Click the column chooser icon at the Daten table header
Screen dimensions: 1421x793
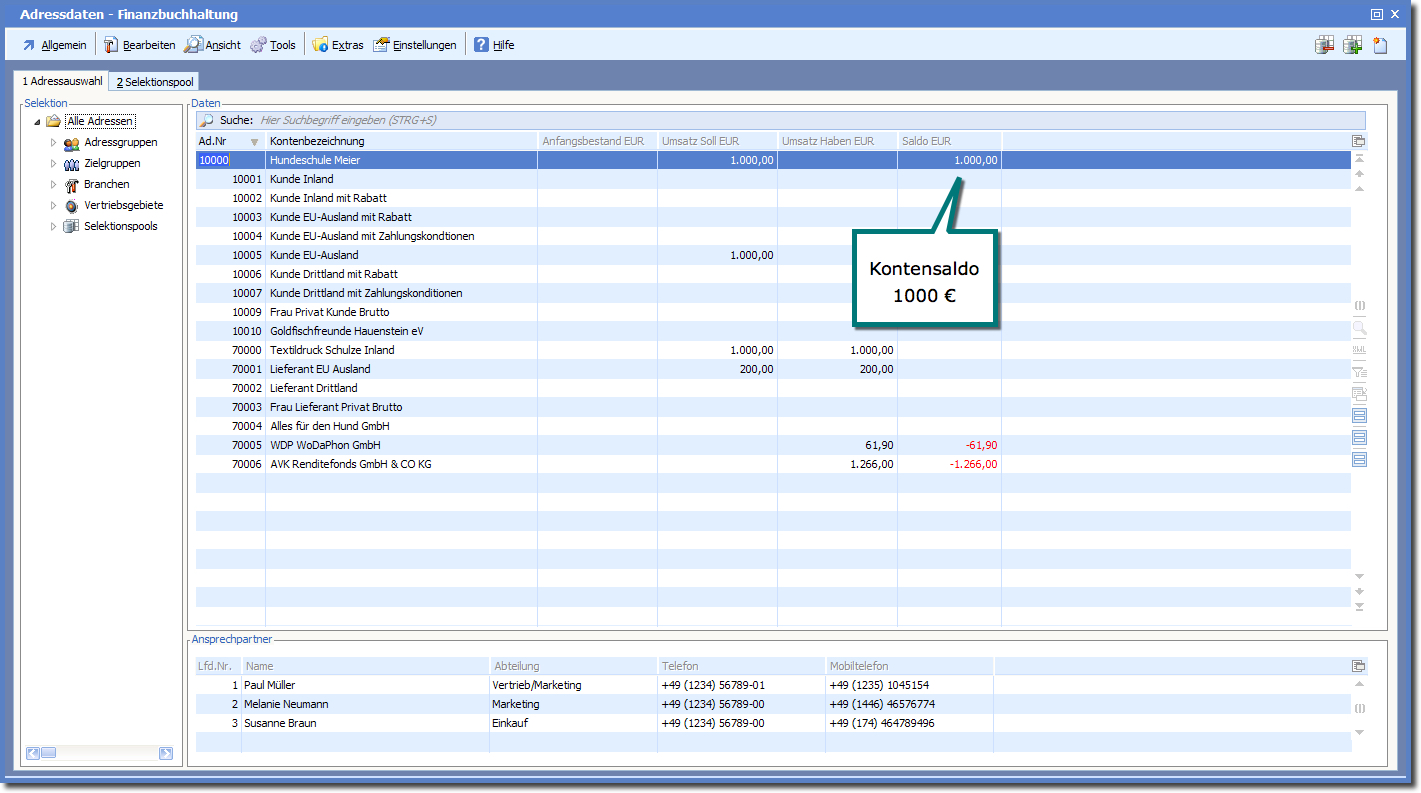(1358, 141)
